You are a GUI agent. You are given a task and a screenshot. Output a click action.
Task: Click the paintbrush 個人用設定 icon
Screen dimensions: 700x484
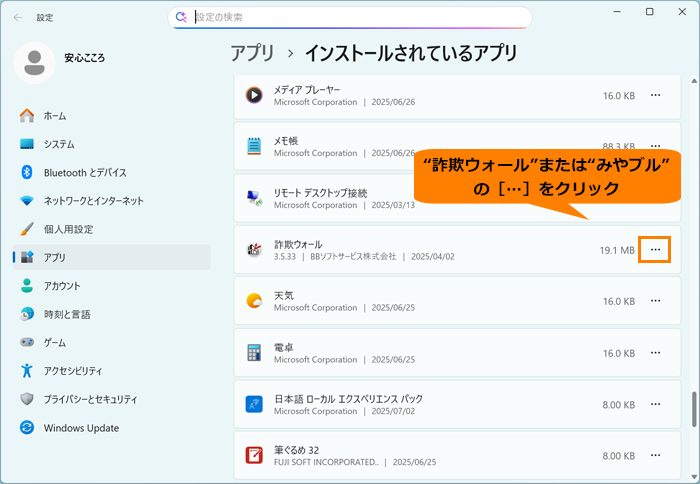27,229
